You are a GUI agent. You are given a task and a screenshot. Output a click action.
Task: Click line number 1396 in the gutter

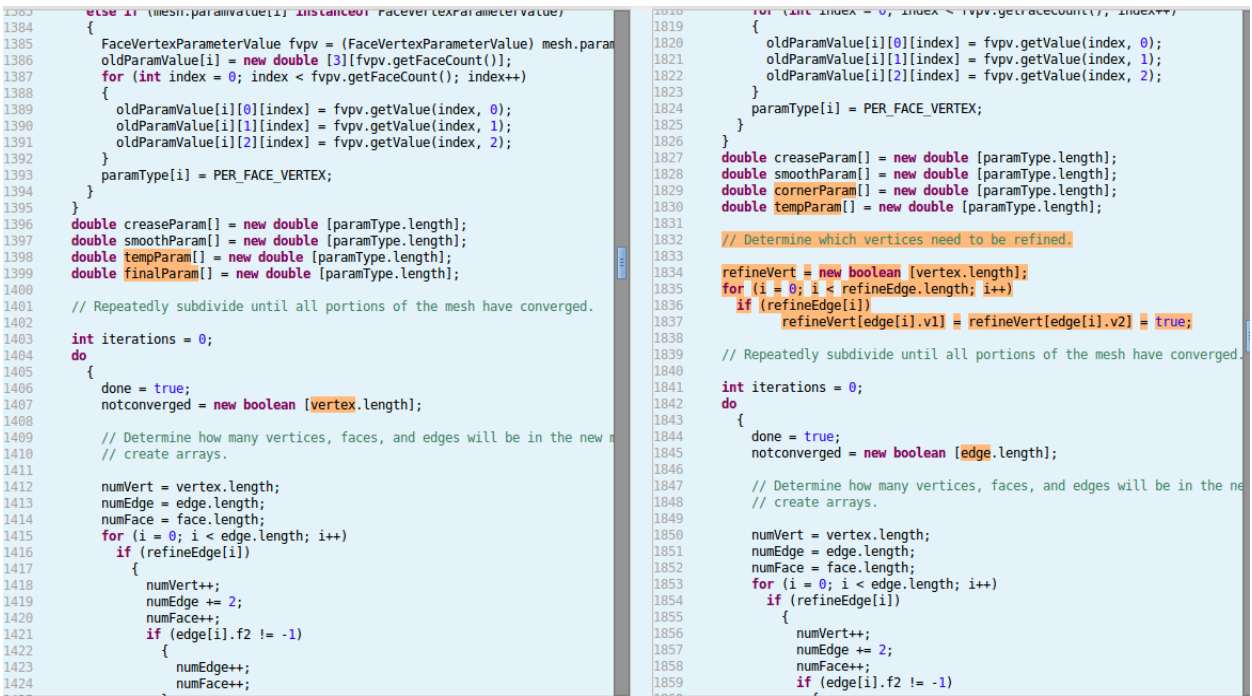pyautogui.click(x=18, y=224)
